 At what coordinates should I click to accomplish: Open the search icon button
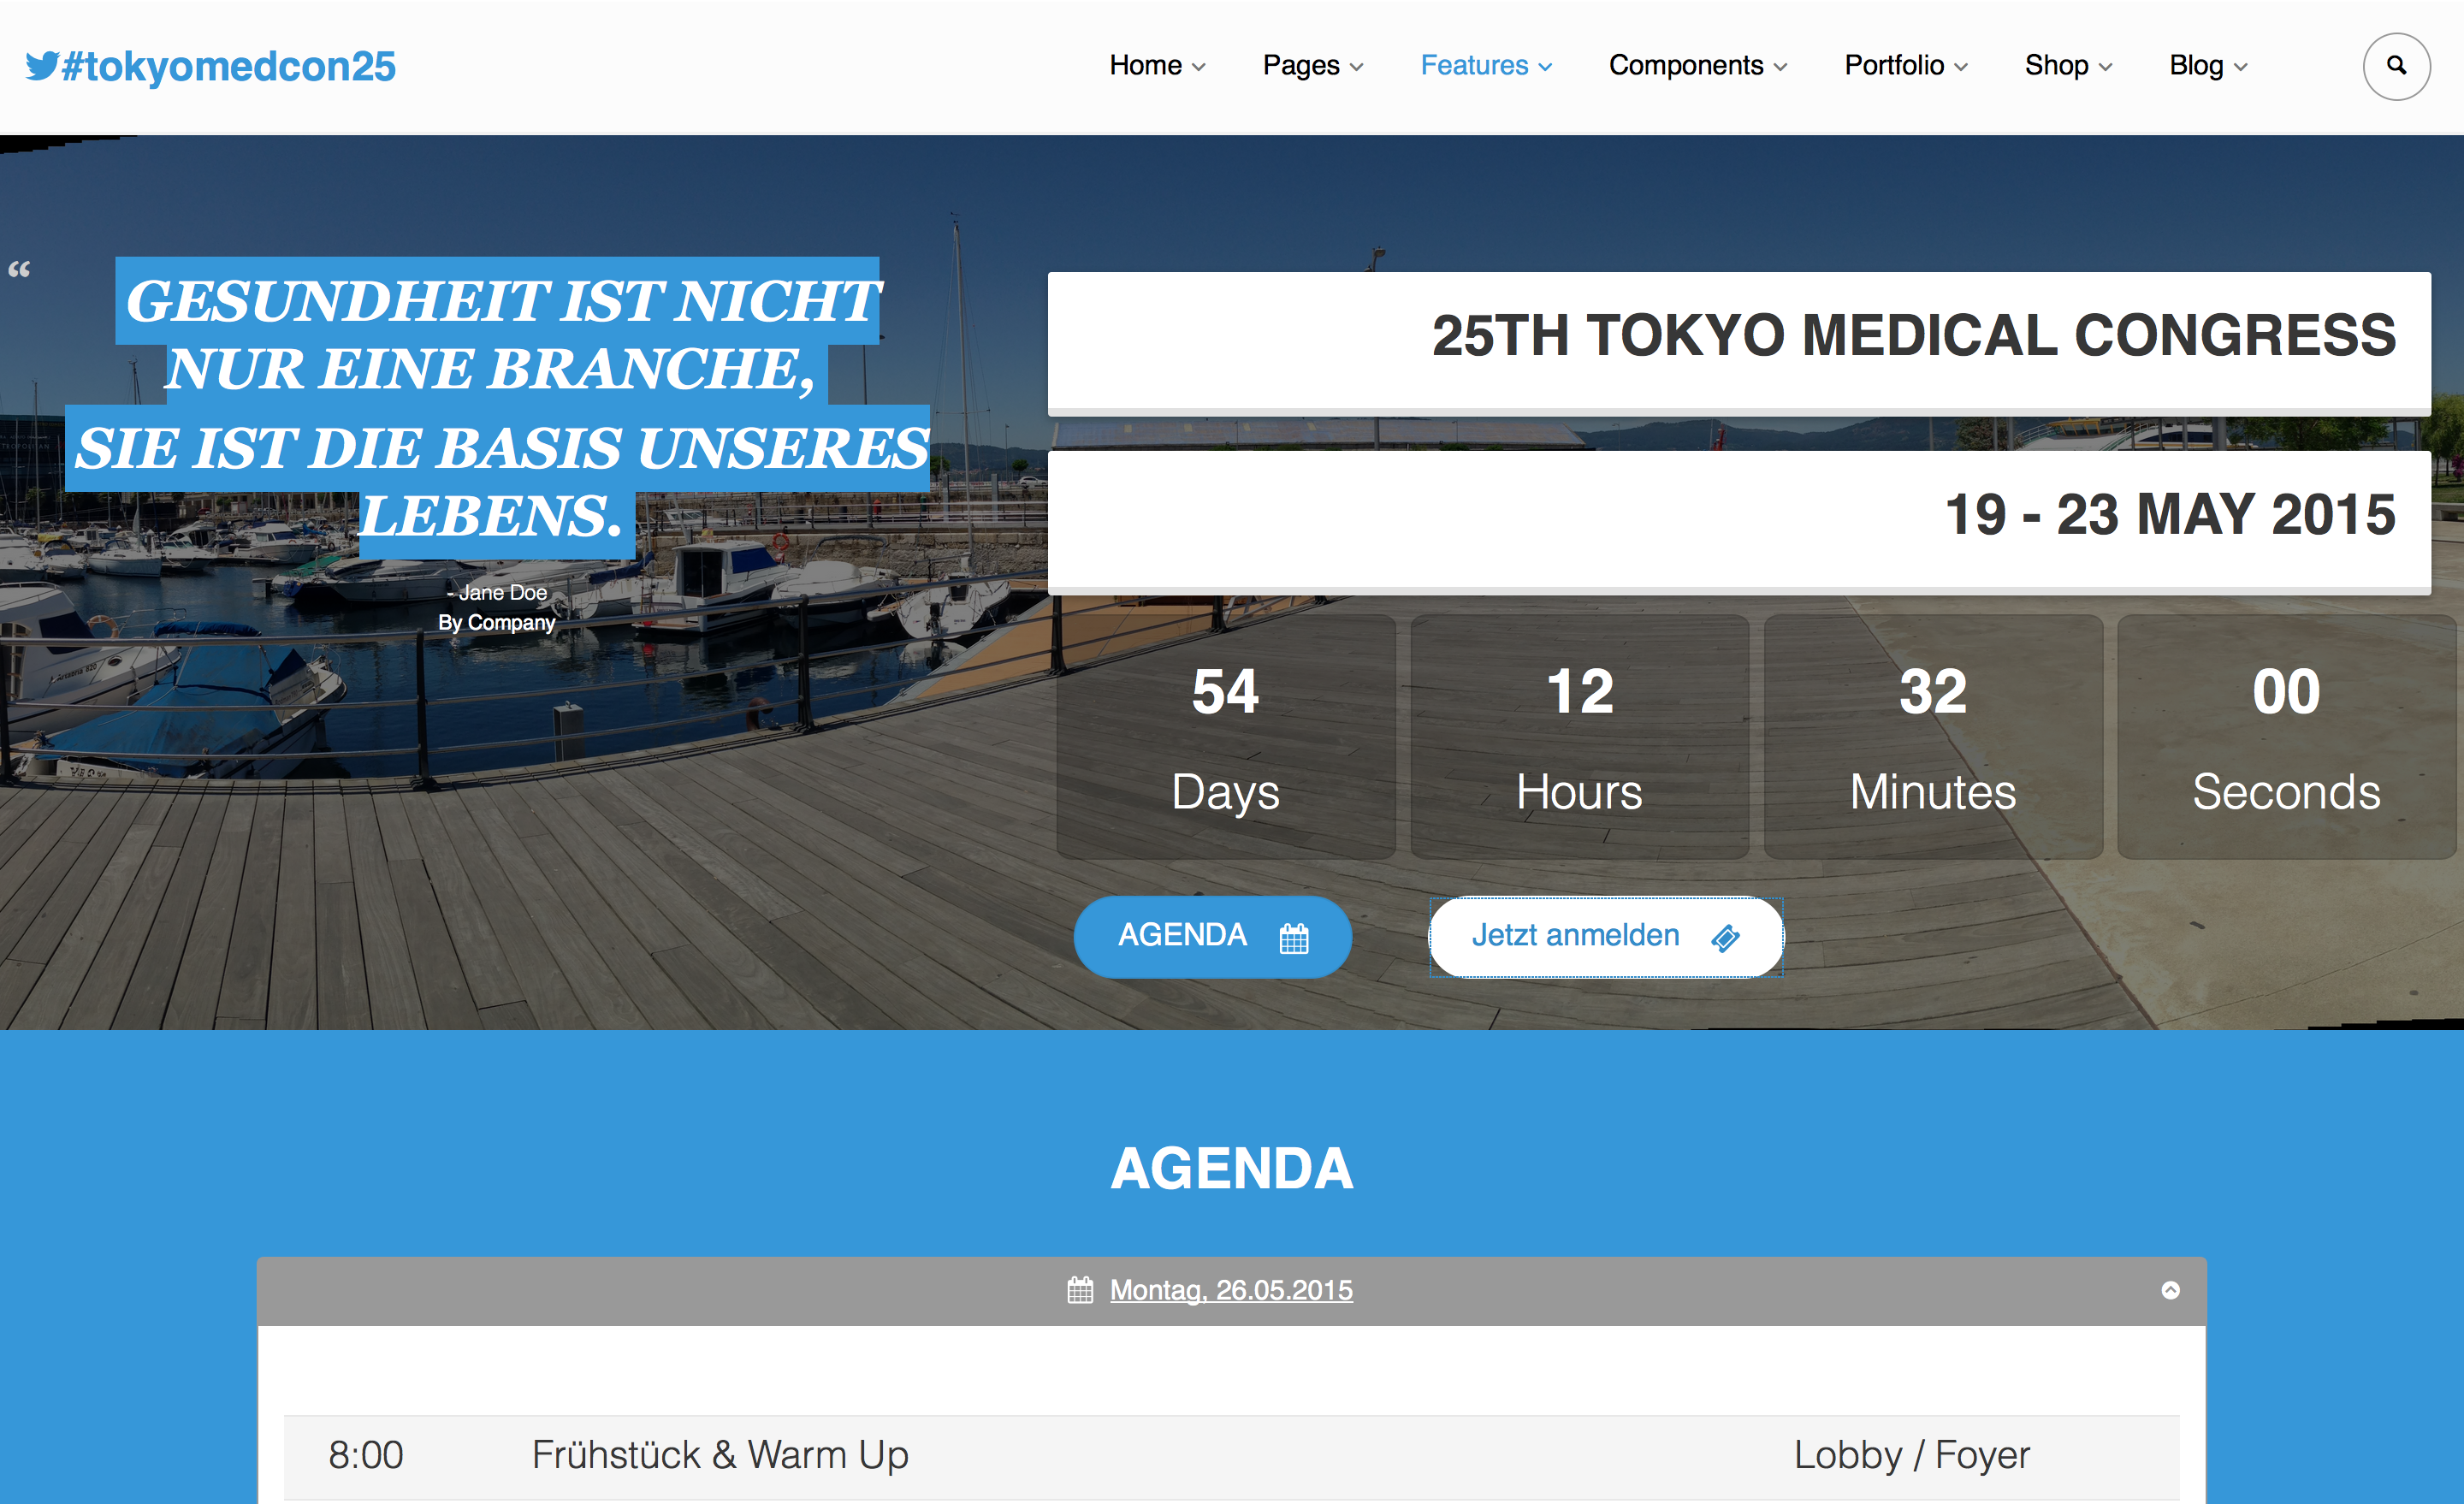point(2396,66)
